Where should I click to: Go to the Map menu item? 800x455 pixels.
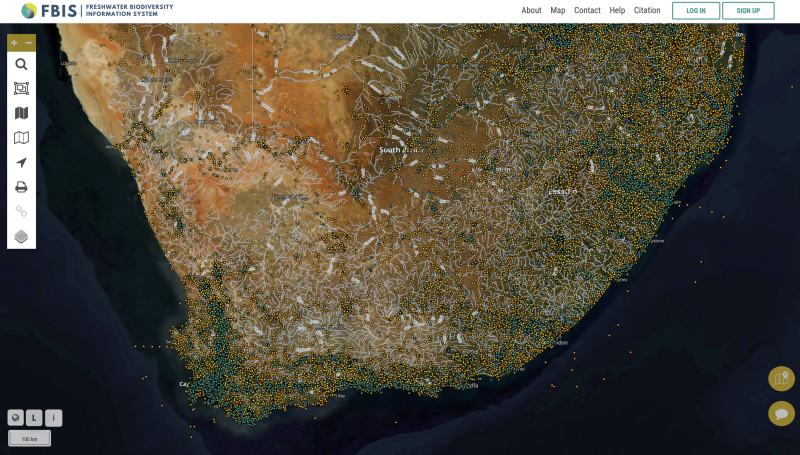coord(558,11)
